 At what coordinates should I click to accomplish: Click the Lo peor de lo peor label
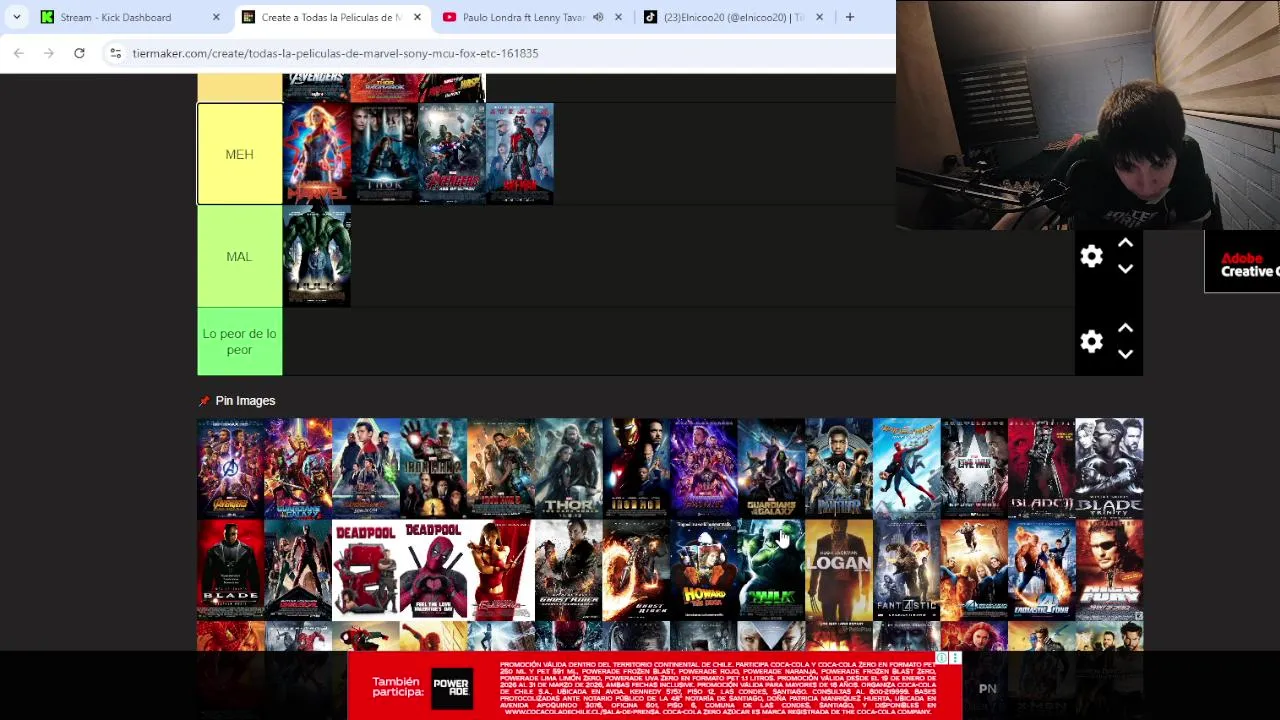coord(240,342)
